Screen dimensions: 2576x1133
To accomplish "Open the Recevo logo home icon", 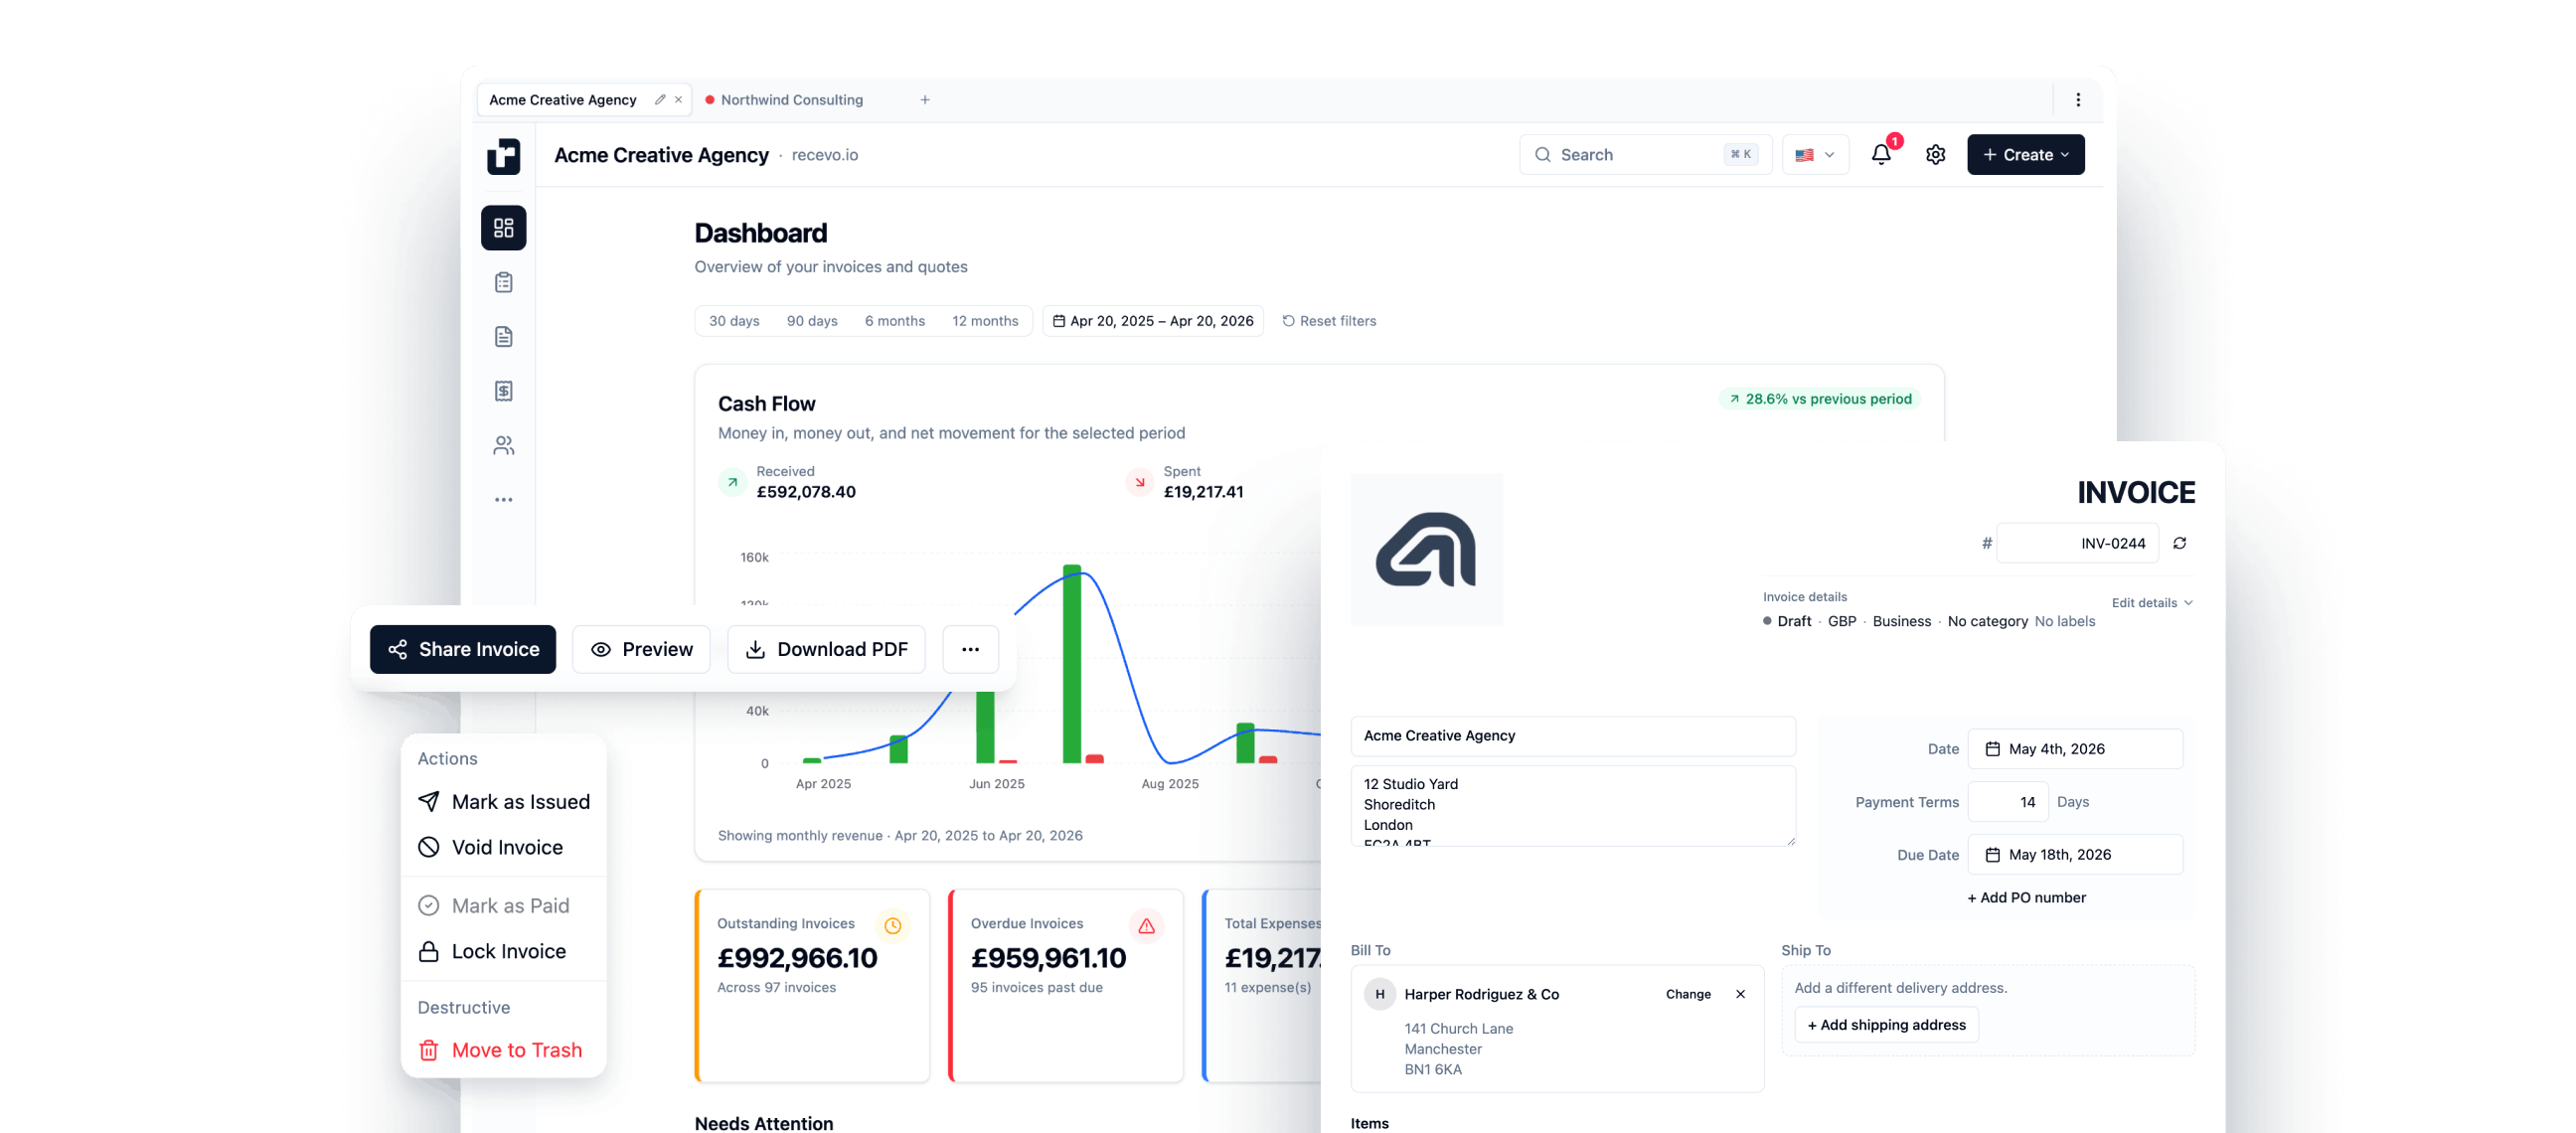I will coord(503,155).
